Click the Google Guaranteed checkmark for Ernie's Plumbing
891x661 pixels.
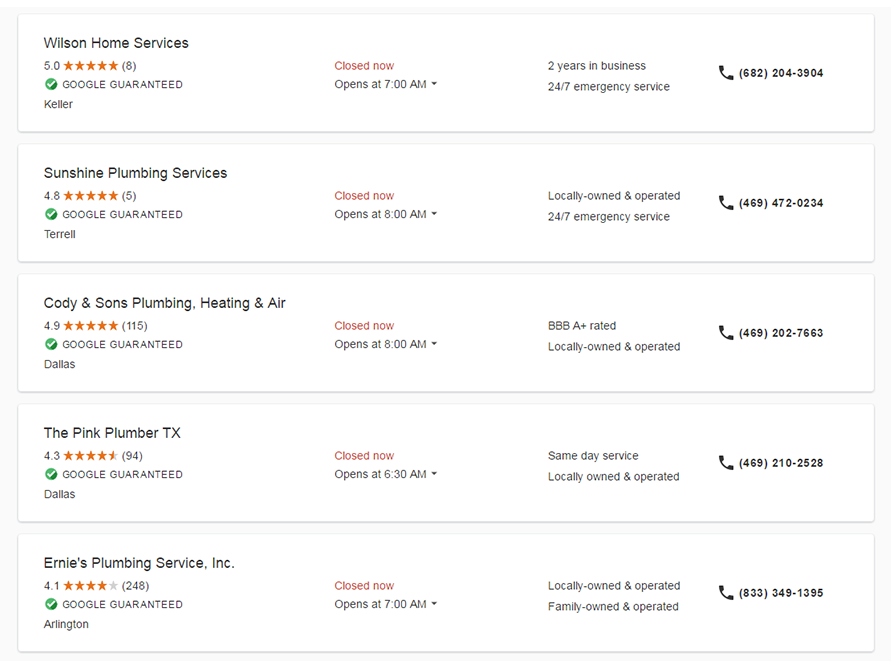(x=51, y=604)
